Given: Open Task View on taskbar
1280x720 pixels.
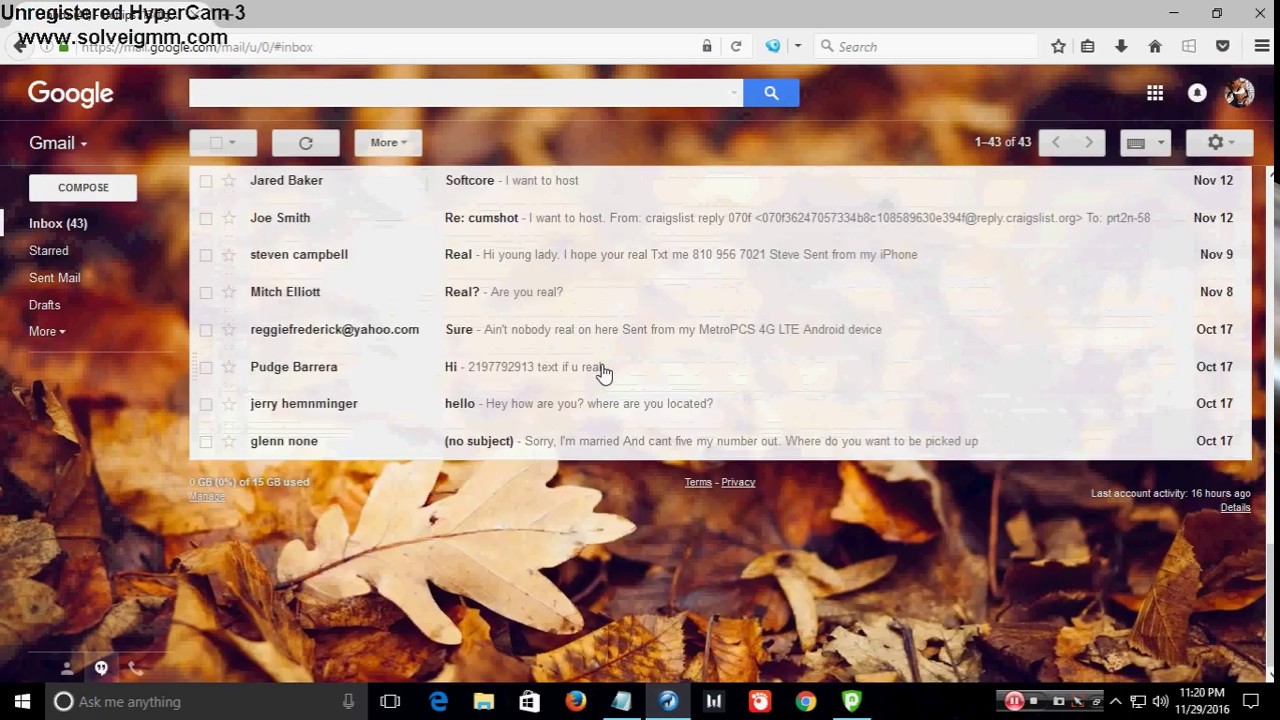Looking at the screenshot, I should (x=390, y=702).
